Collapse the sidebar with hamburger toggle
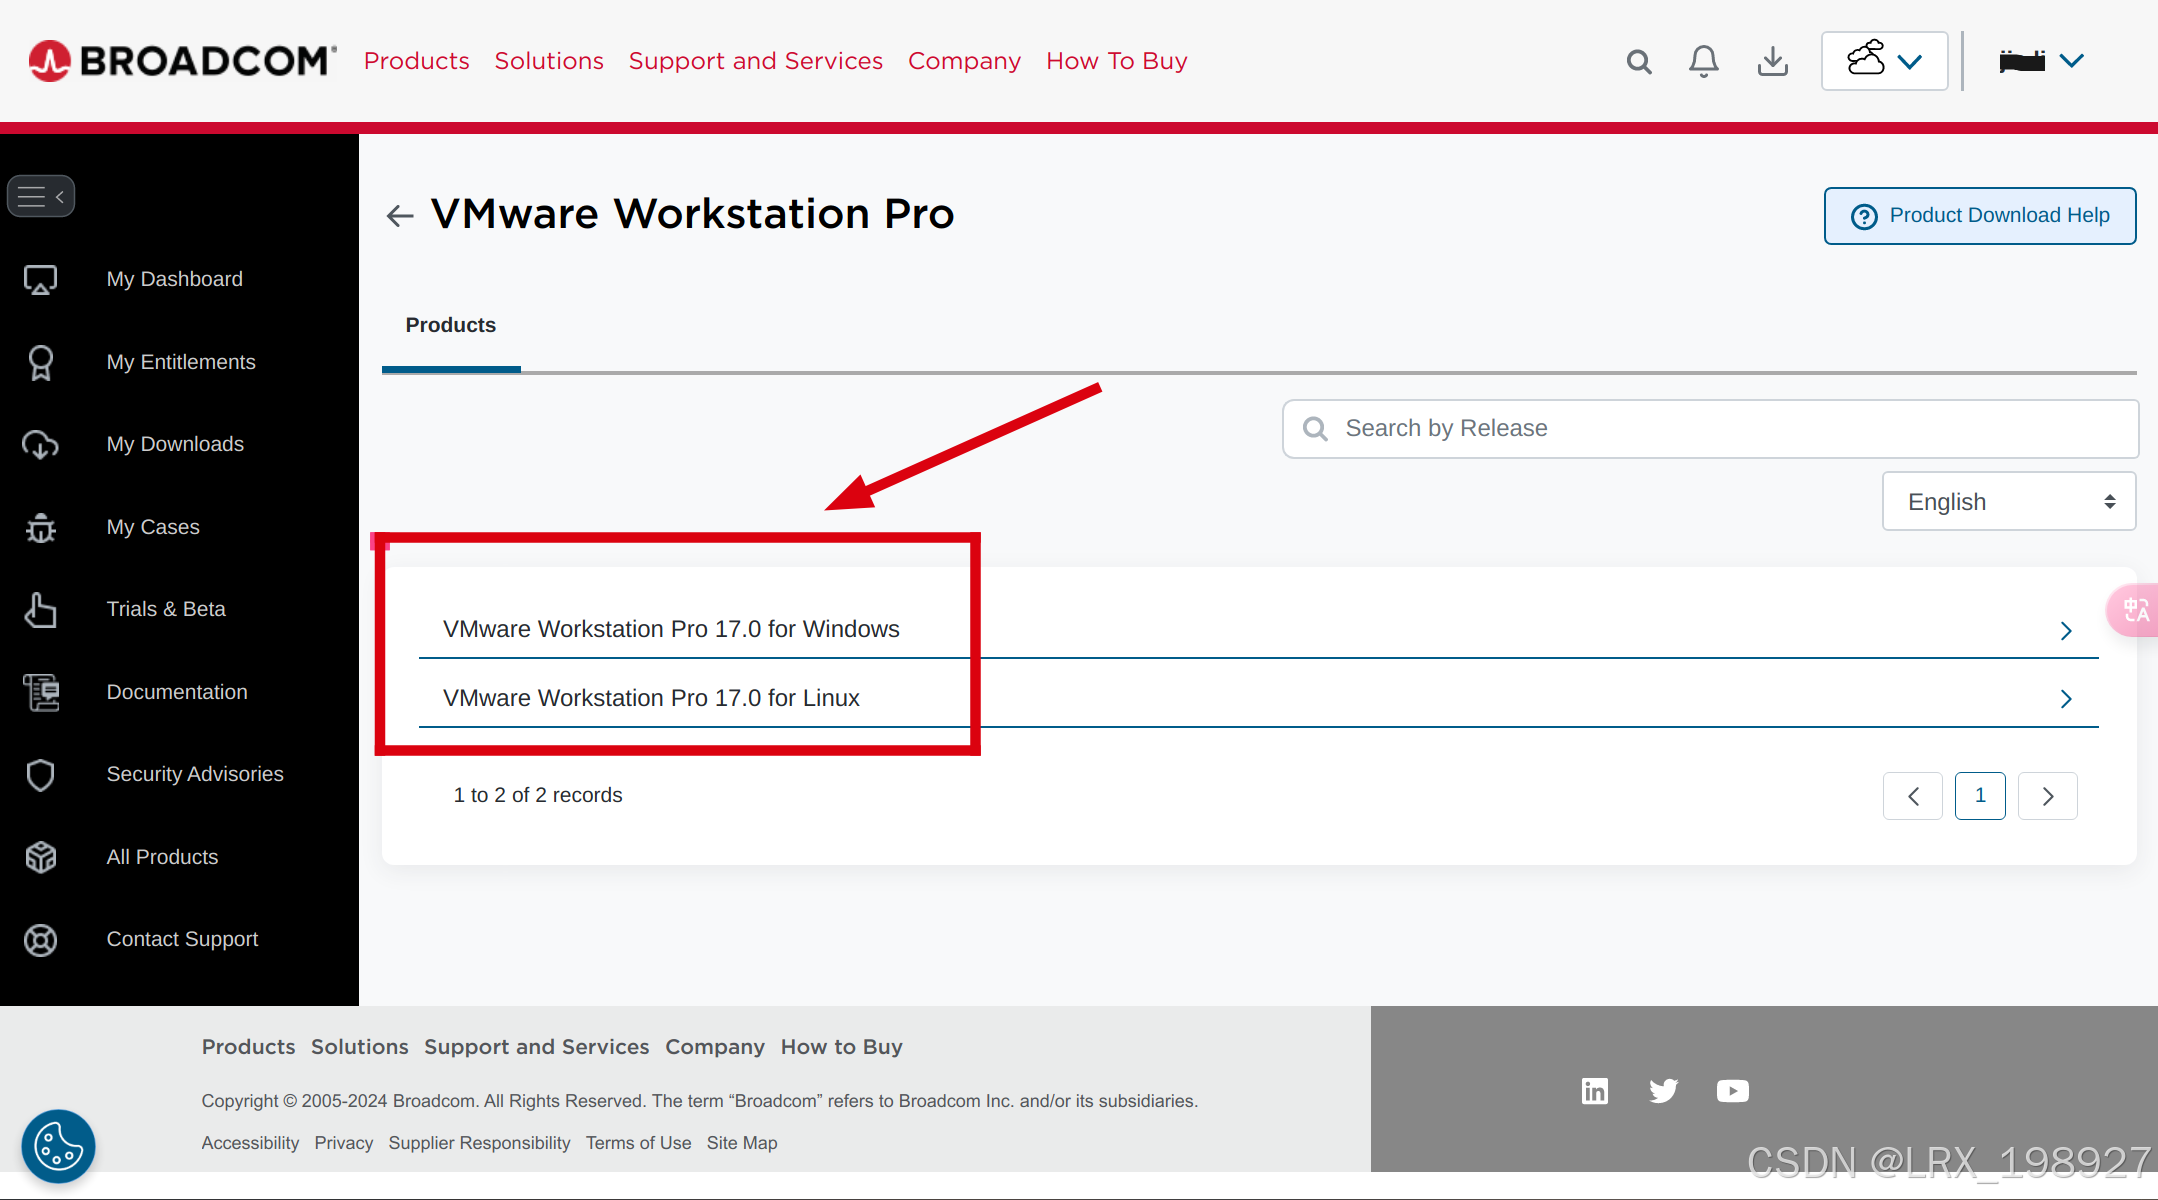This screenshot has width=2158, height=1200. (x=41, y=197)
